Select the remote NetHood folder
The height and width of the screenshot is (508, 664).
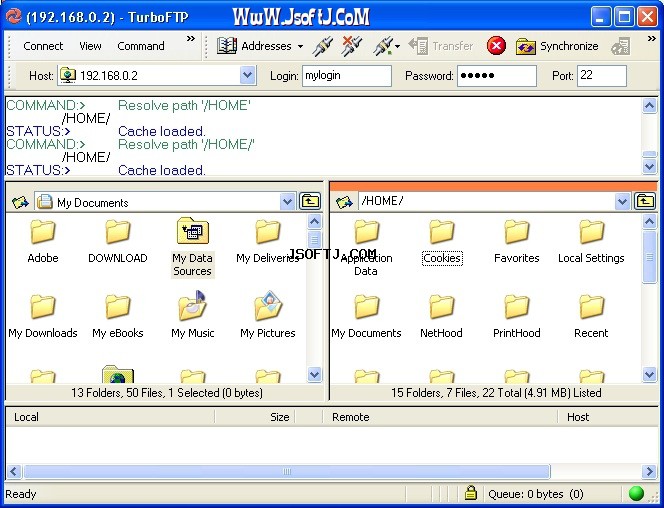click(441, 317)
